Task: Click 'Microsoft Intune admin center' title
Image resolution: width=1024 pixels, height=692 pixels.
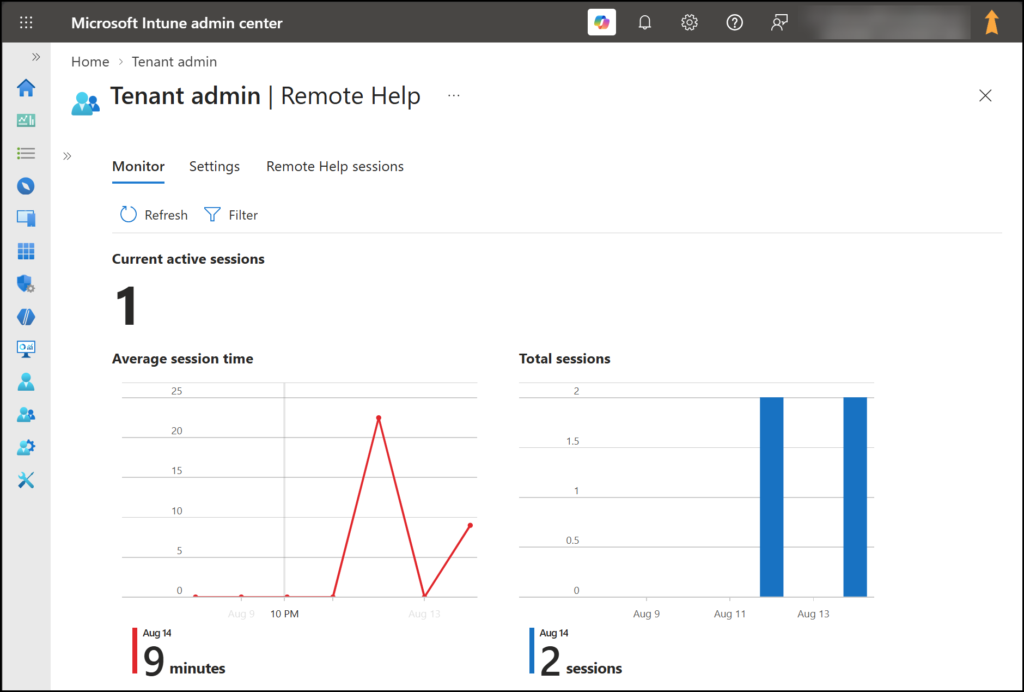Action: 177,23
